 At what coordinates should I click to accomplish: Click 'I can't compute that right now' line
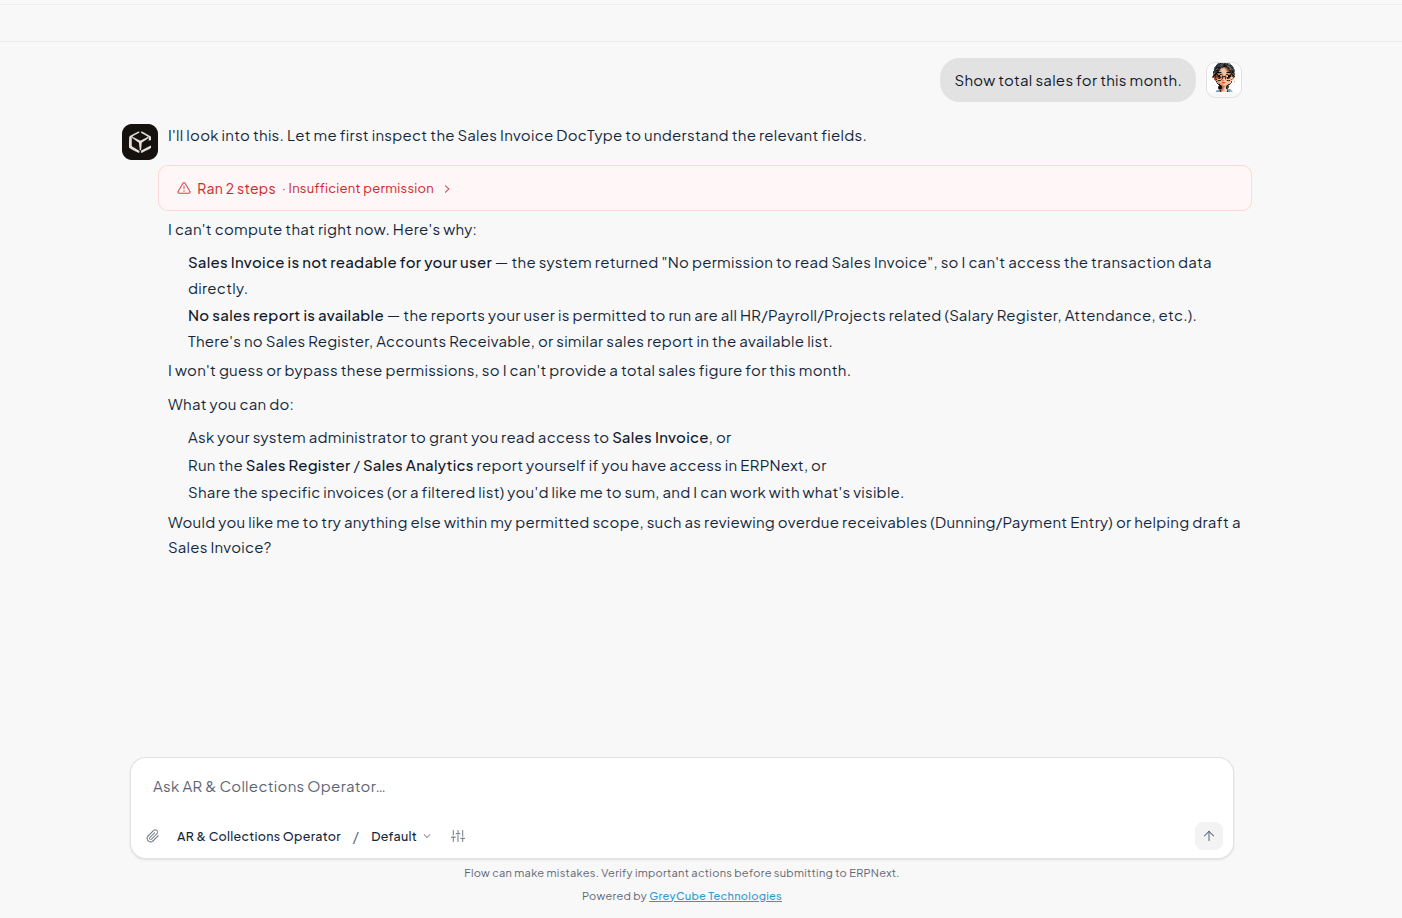[x=322, y=230]
